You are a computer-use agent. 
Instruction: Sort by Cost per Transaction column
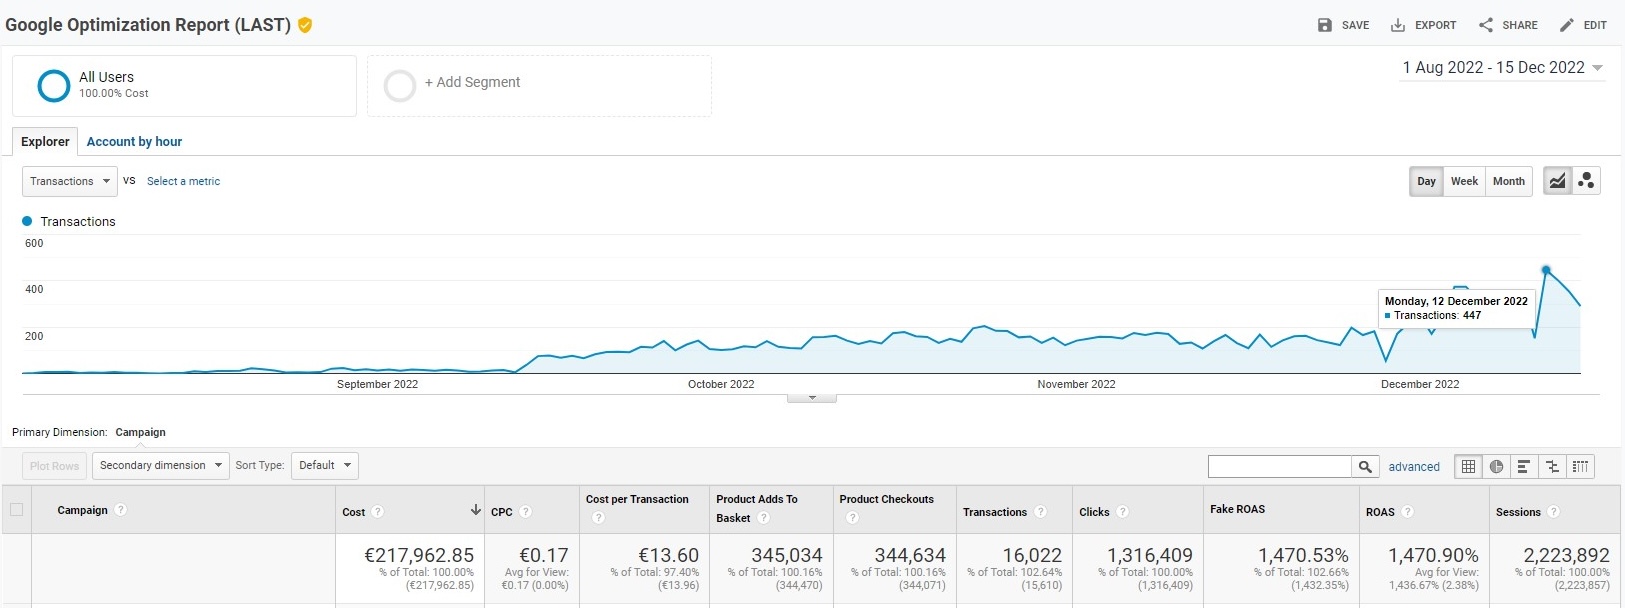[x=637, y=499]
